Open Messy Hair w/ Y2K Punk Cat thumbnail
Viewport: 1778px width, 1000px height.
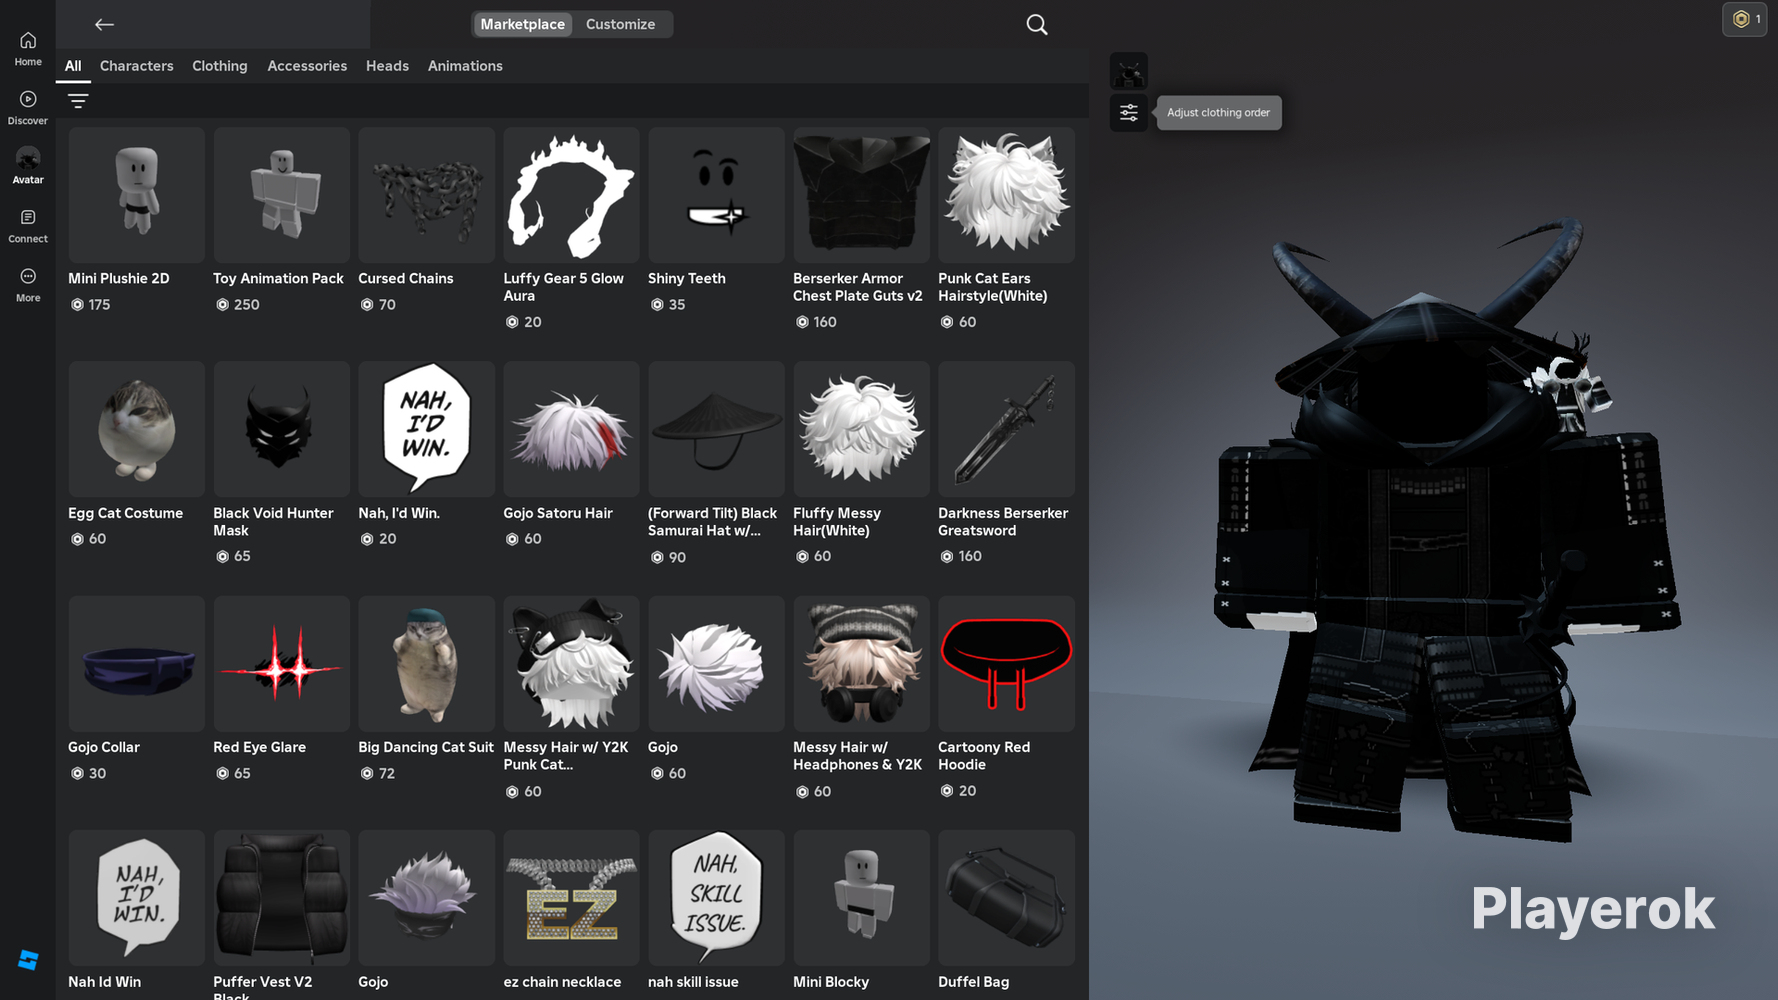[572, 664]
